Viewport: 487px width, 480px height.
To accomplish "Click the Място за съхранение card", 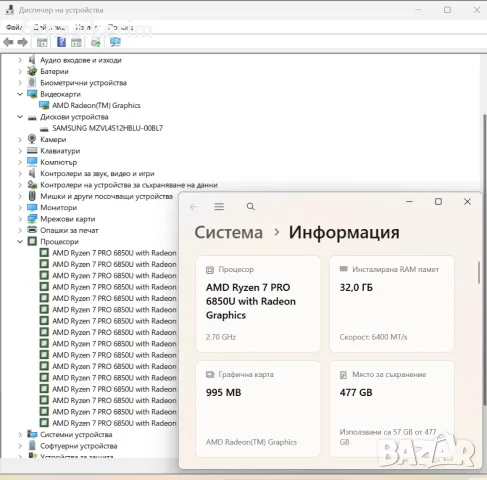I will click(x=392, y=409).
